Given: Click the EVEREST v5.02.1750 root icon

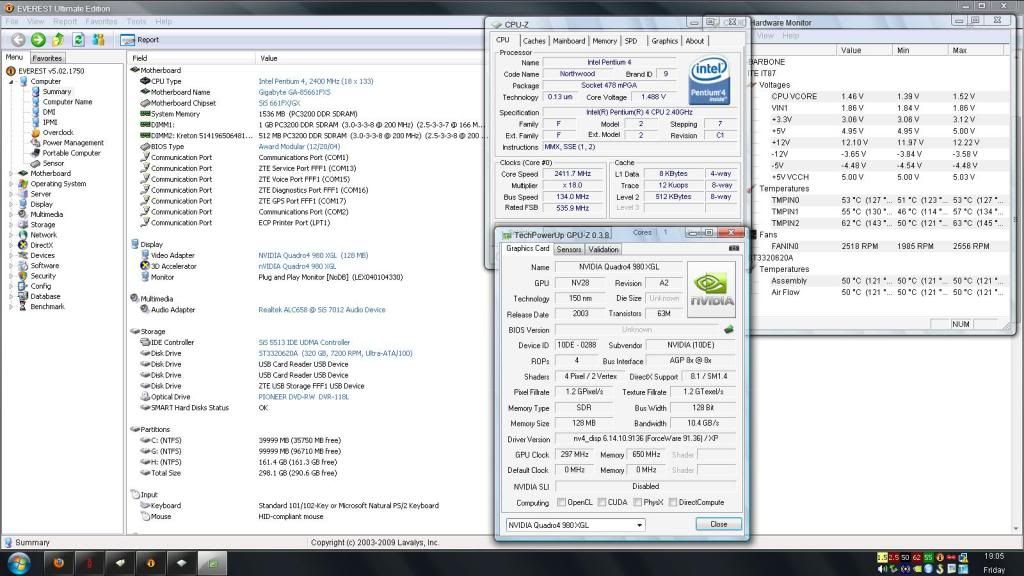Looking at the screenshot, I should coord(11,71).
